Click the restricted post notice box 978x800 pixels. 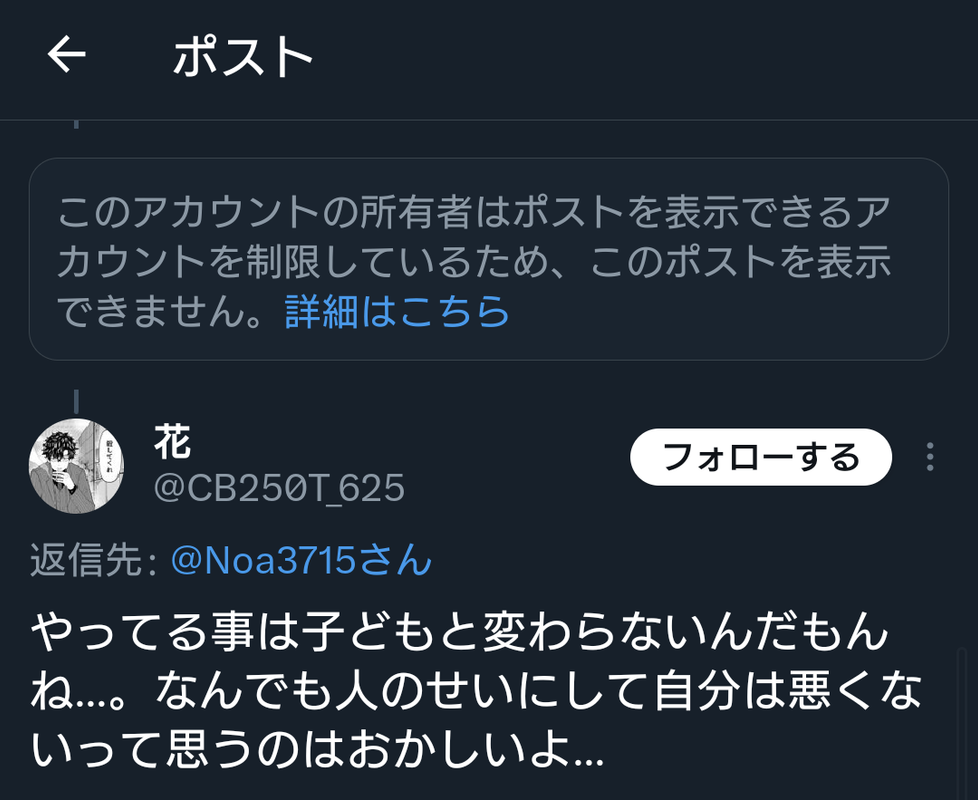(x=489, y=259)
